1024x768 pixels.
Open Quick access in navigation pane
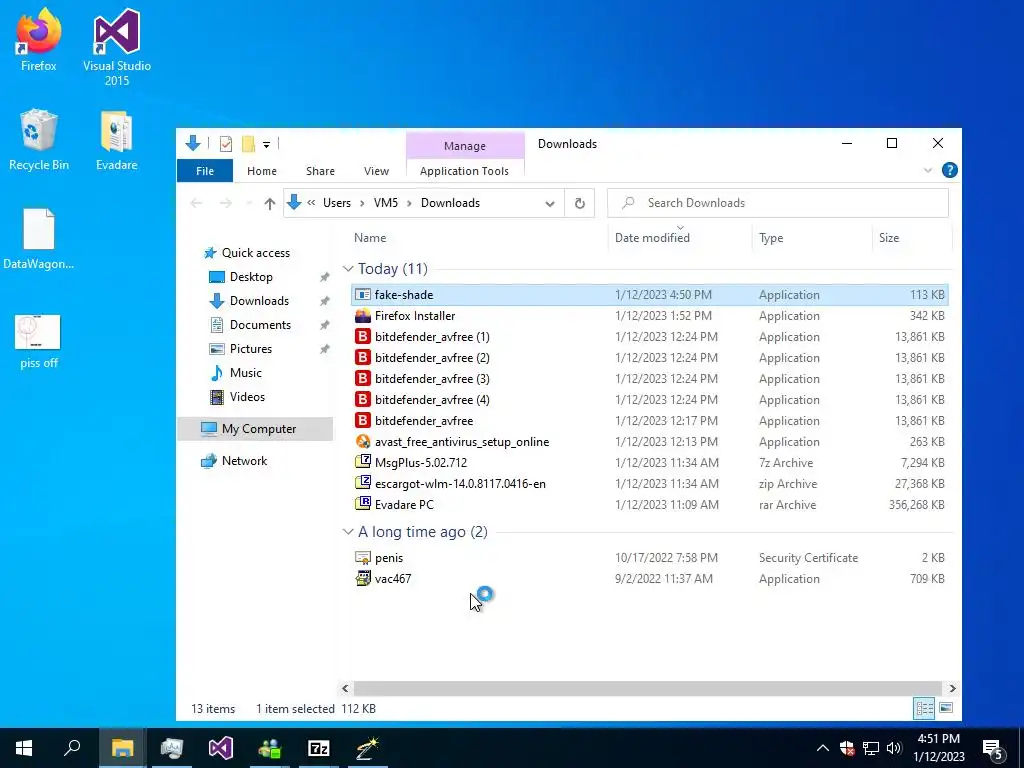pyautogui.click(x=255, y=253)
